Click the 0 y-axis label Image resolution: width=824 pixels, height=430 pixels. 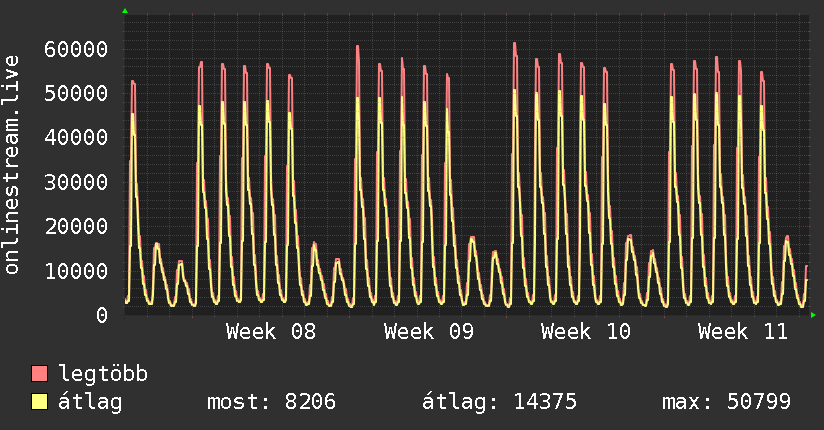click(x=102, y=315)
